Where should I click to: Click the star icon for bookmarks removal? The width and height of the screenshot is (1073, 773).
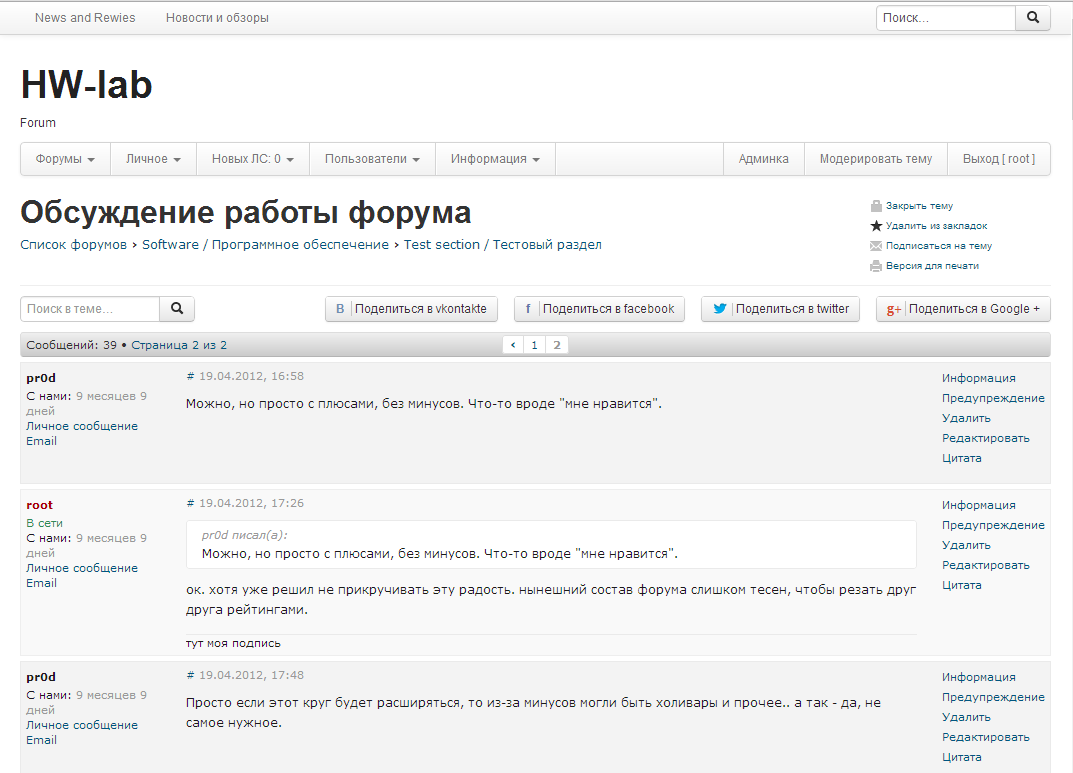[x=876, y=226]
